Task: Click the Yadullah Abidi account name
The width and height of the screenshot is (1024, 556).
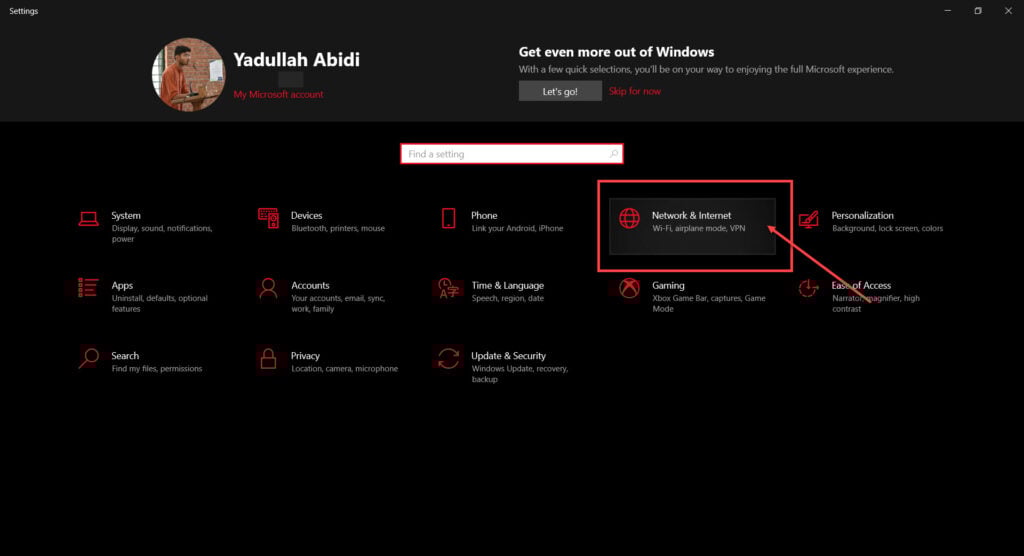Action: click(296, 59)
